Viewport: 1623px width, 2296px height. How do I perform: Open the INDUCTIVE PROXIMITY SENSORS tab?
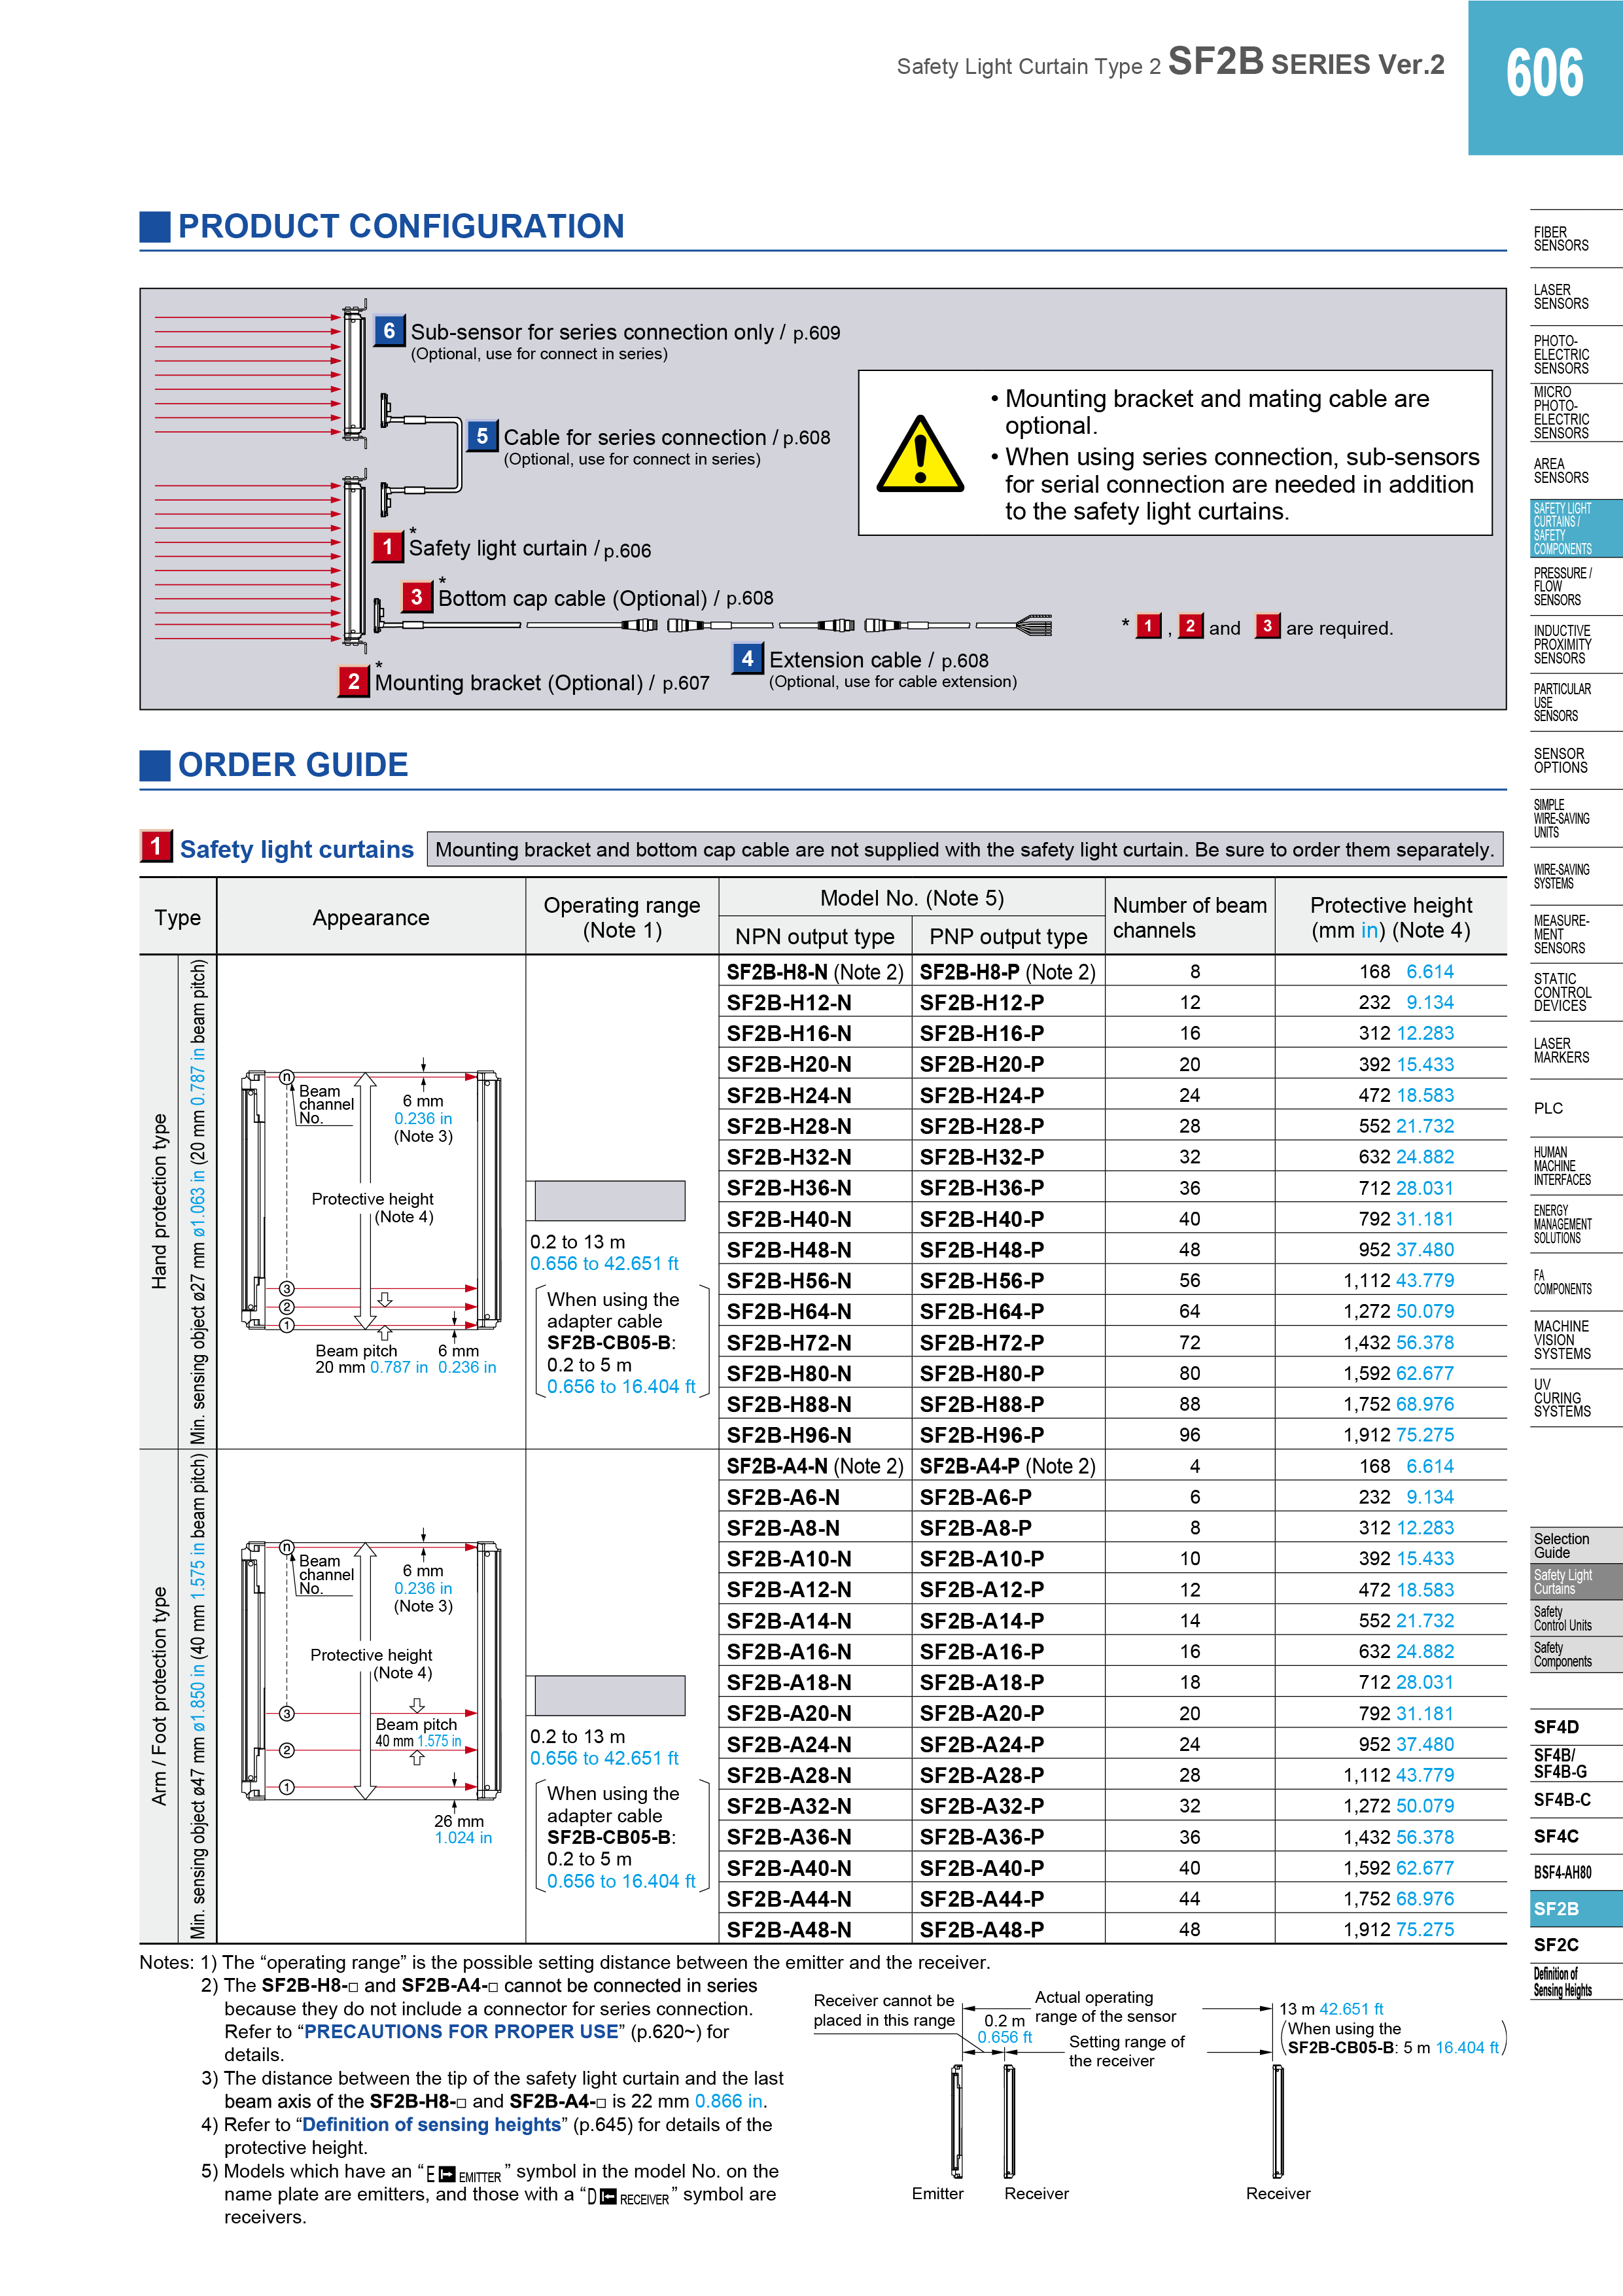pyautogui.click(x=1575, y=645)
